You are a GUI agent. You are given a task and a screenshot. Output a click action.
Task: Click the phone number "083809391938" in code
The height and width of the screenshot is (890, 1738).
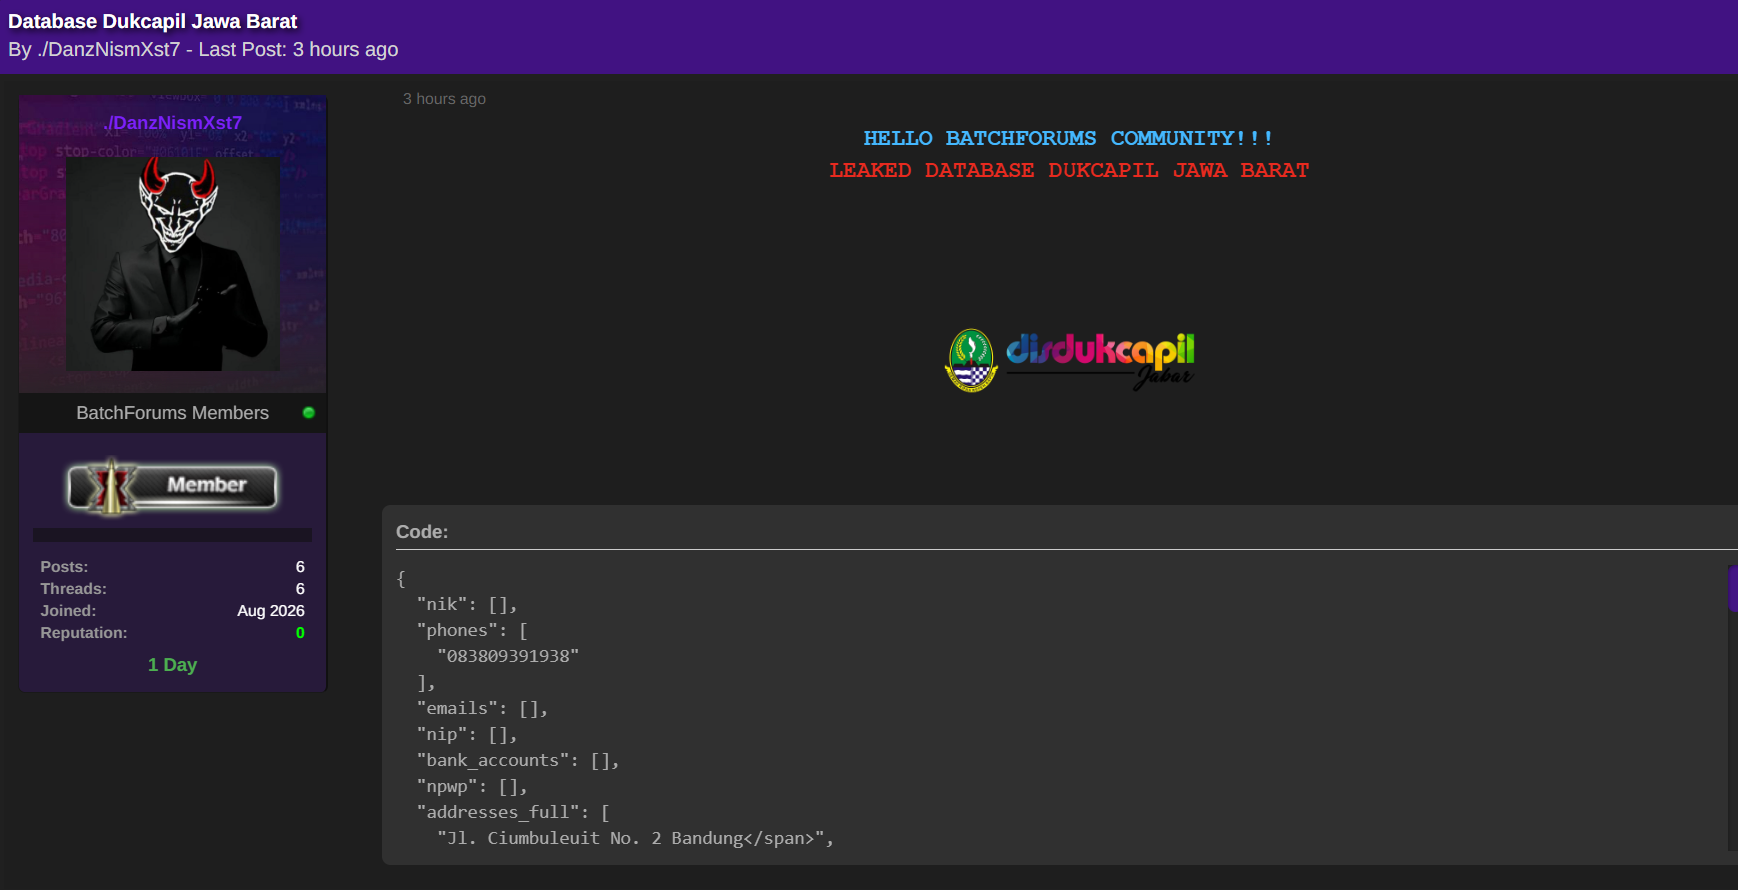508,656
